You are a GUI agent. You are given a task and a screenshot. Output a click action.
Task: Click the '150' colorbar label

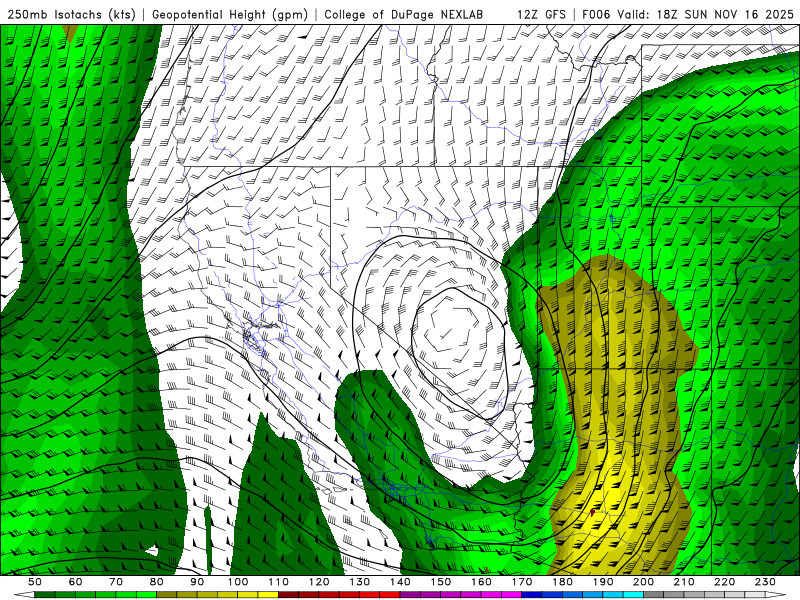pos(441,582)
